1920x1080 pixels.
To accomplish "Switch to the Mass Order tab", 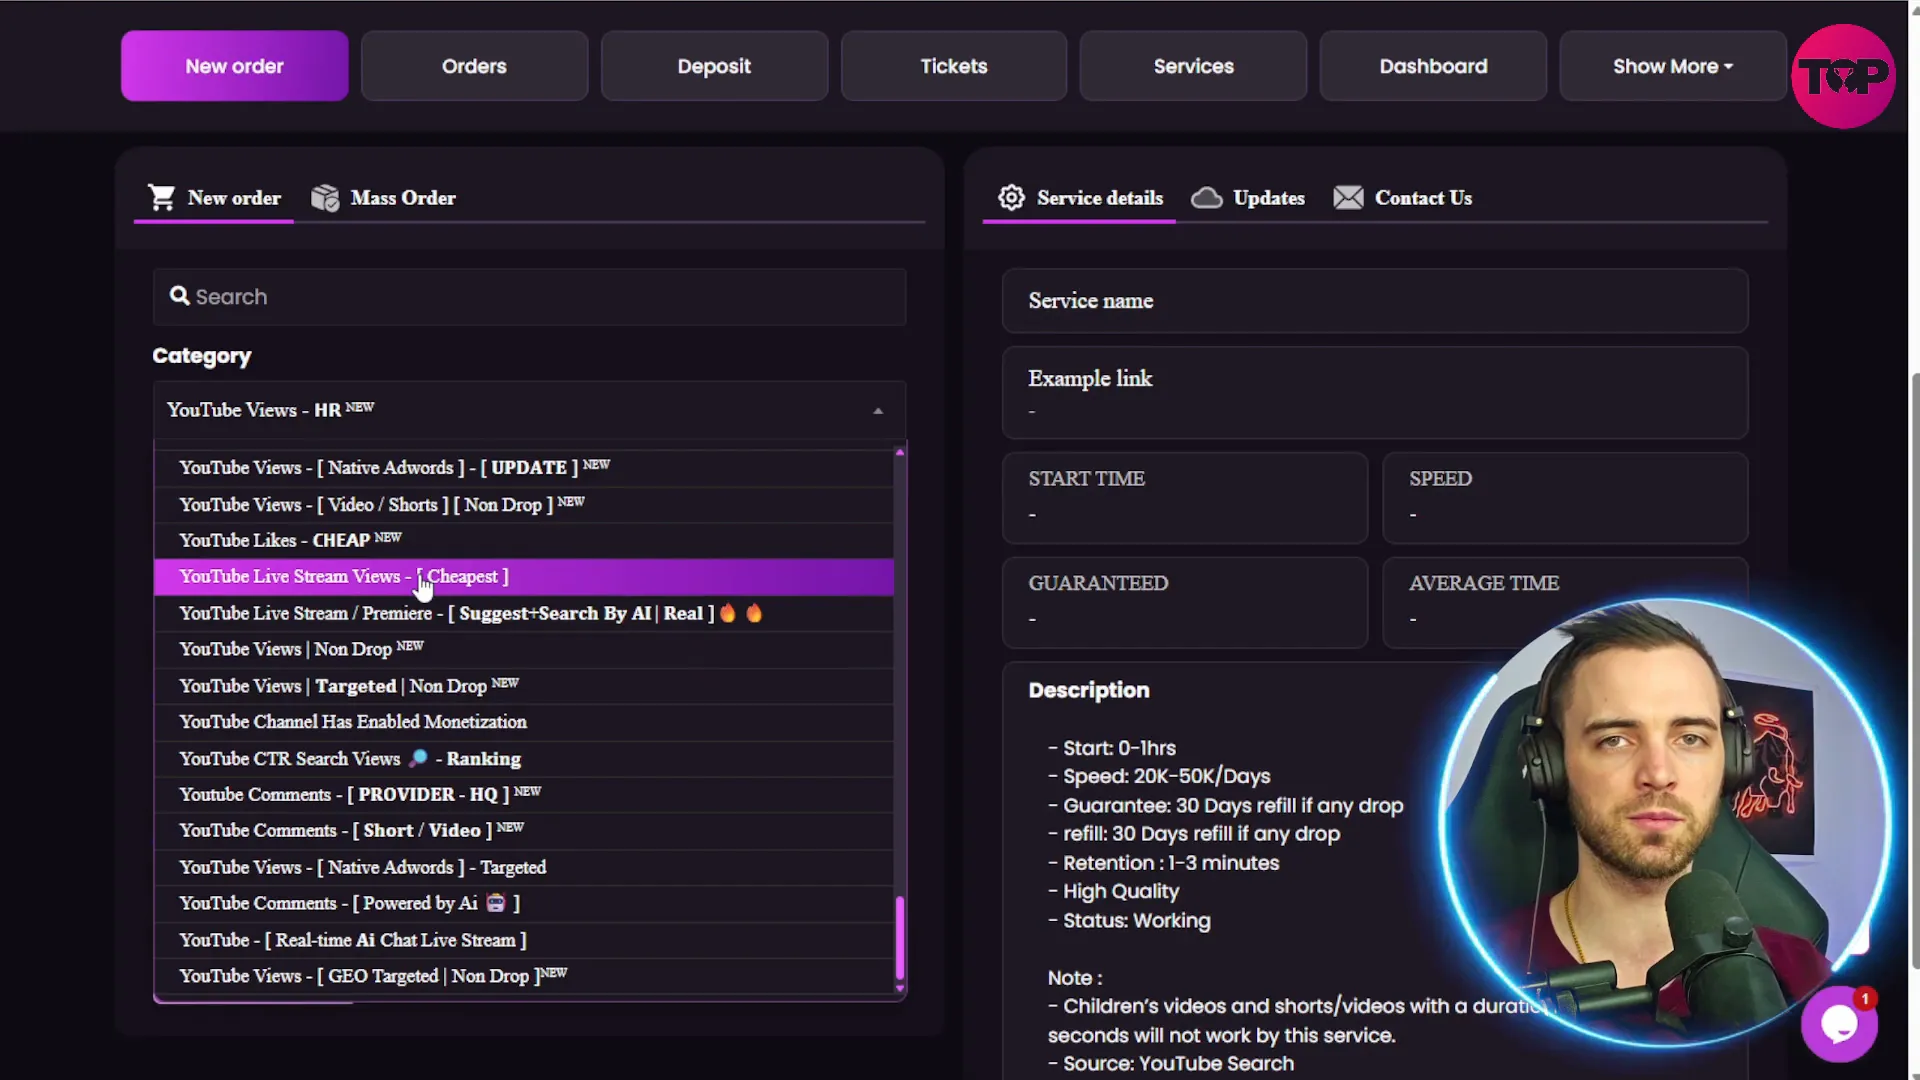I will [x=383, y=198].
